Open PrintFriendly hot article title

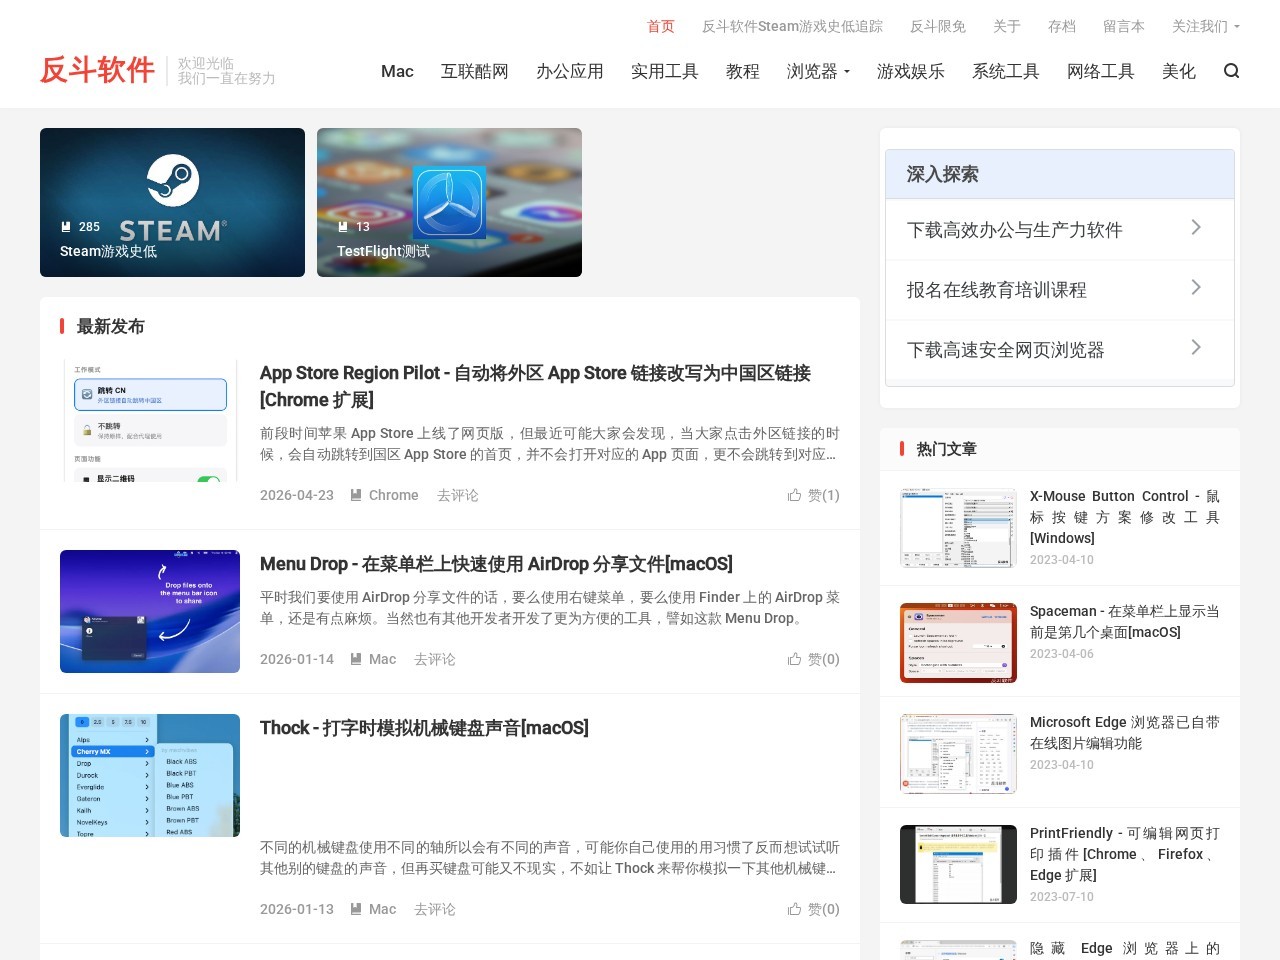pos(1125,854)
